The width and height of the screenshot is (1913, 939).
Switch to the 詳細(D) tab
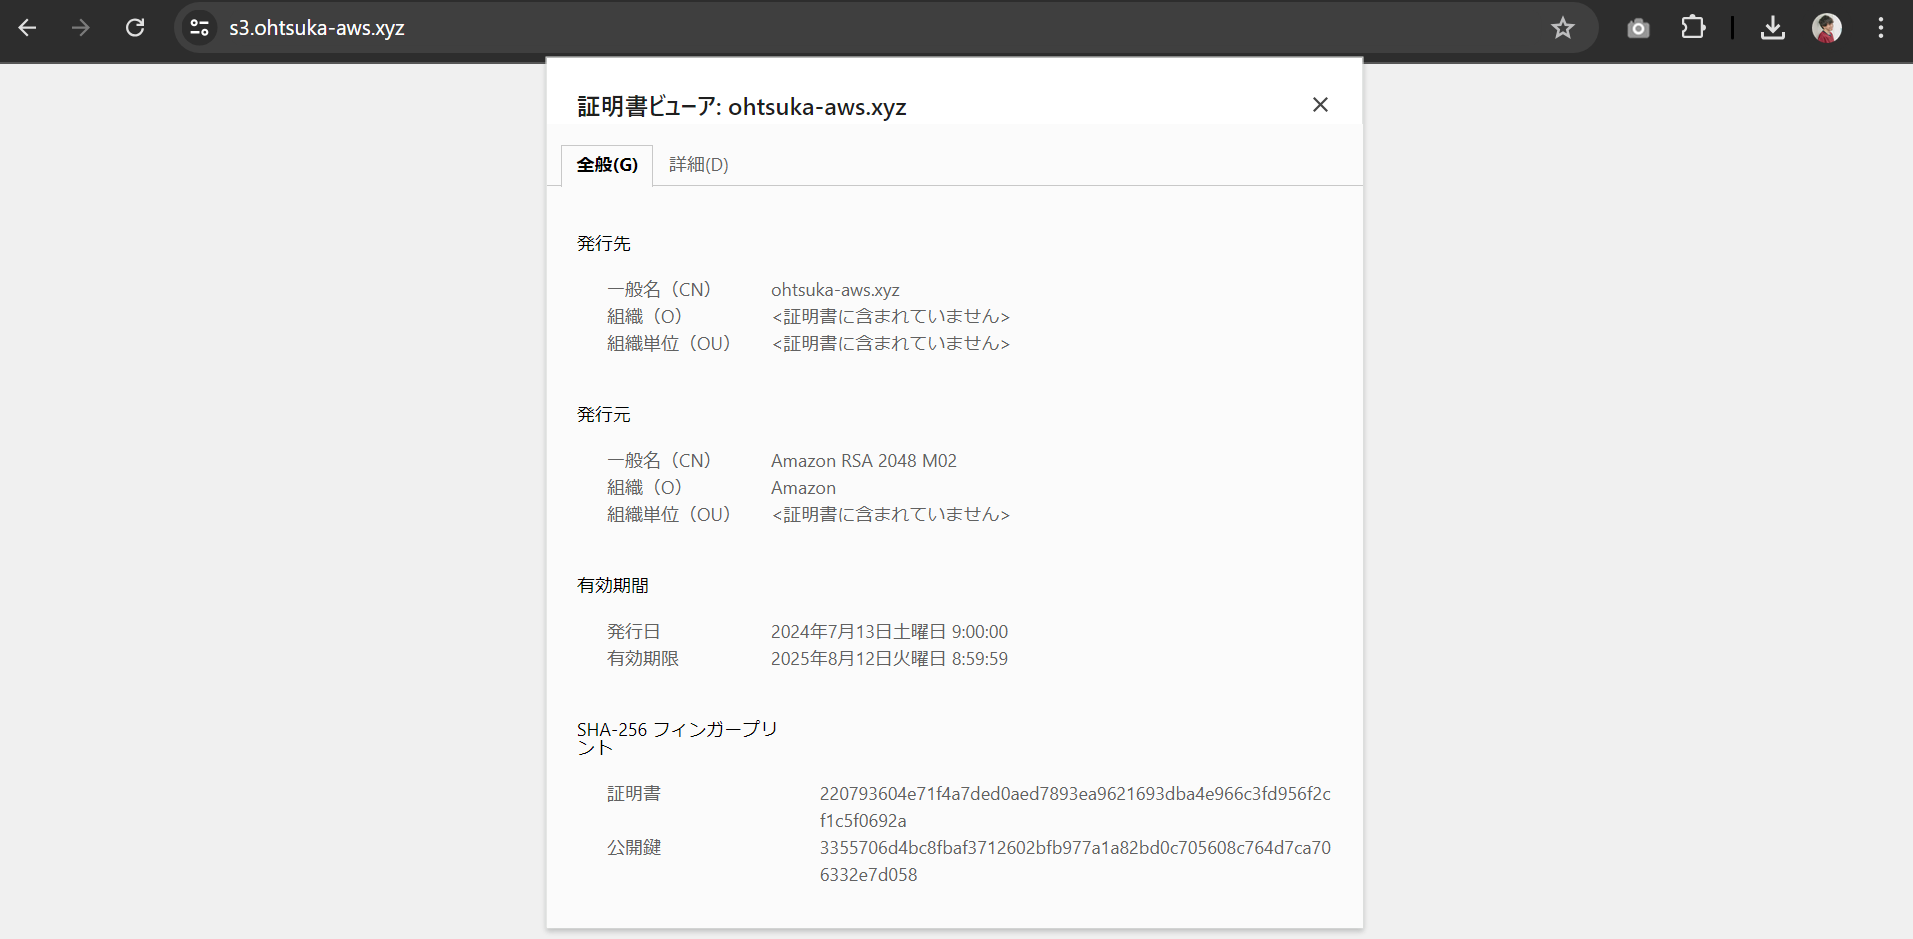coord(699,165)
